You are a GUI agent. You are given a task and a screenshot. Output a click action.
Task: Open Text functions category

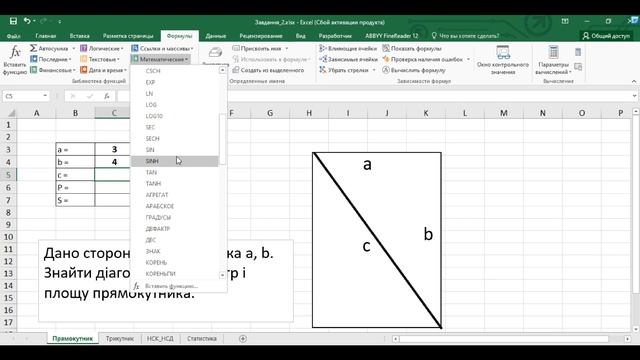coord(100,59)
